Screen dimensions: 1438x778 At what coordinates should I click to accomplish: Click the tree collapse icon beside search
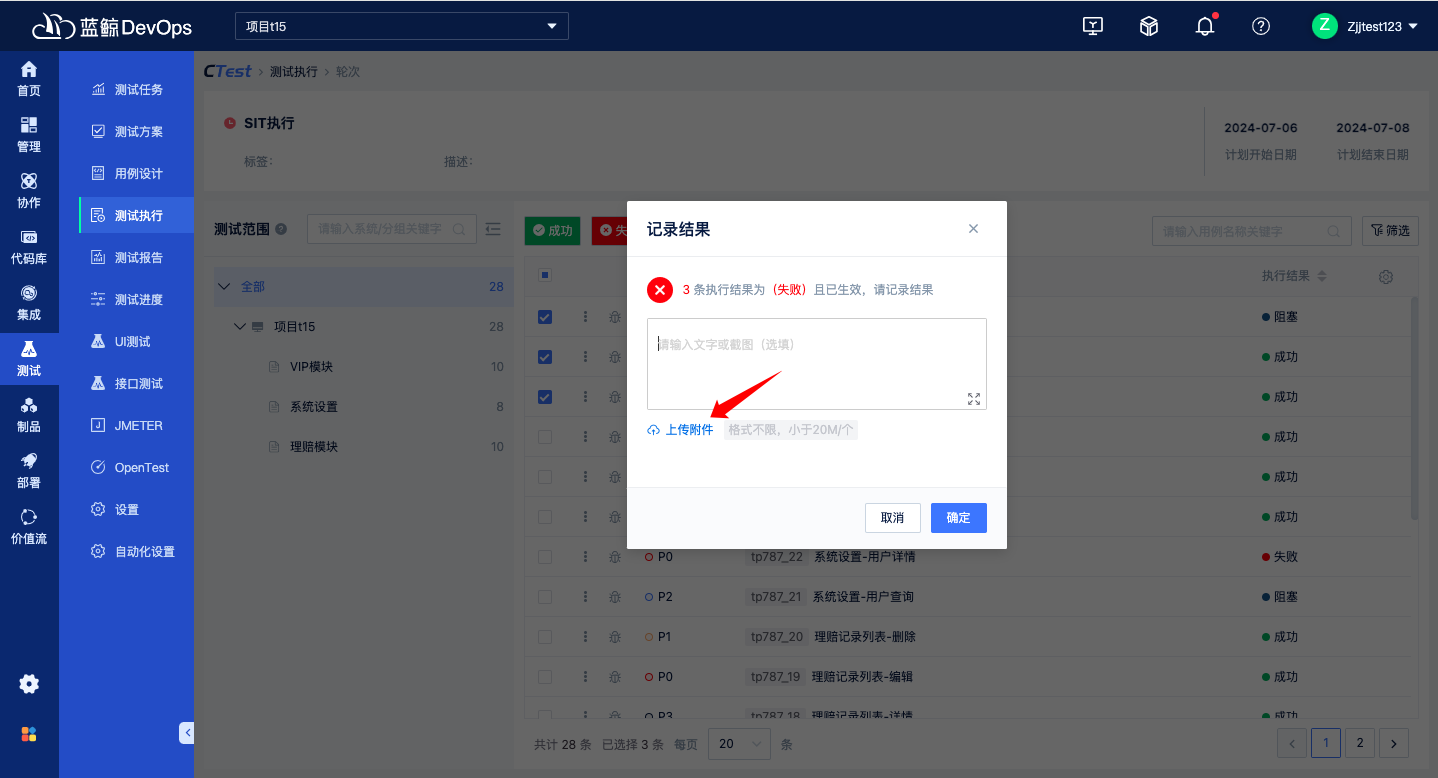pyautogui.click(x=493, y=229)
